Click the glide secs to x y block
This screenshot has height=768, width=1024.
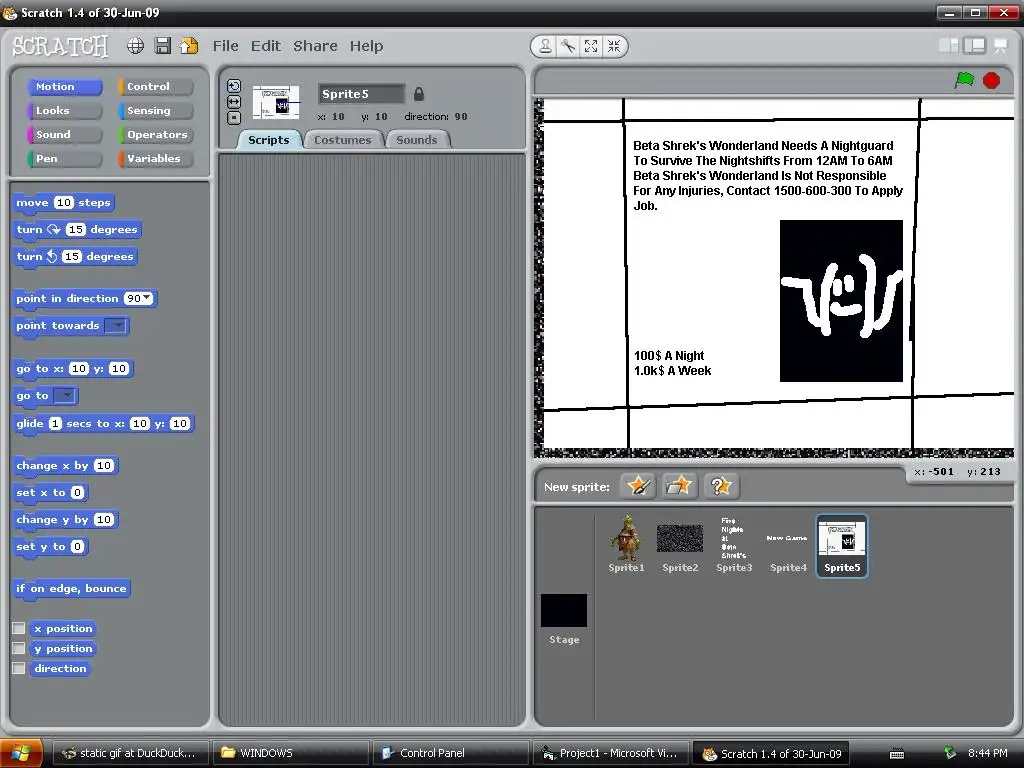103,423
